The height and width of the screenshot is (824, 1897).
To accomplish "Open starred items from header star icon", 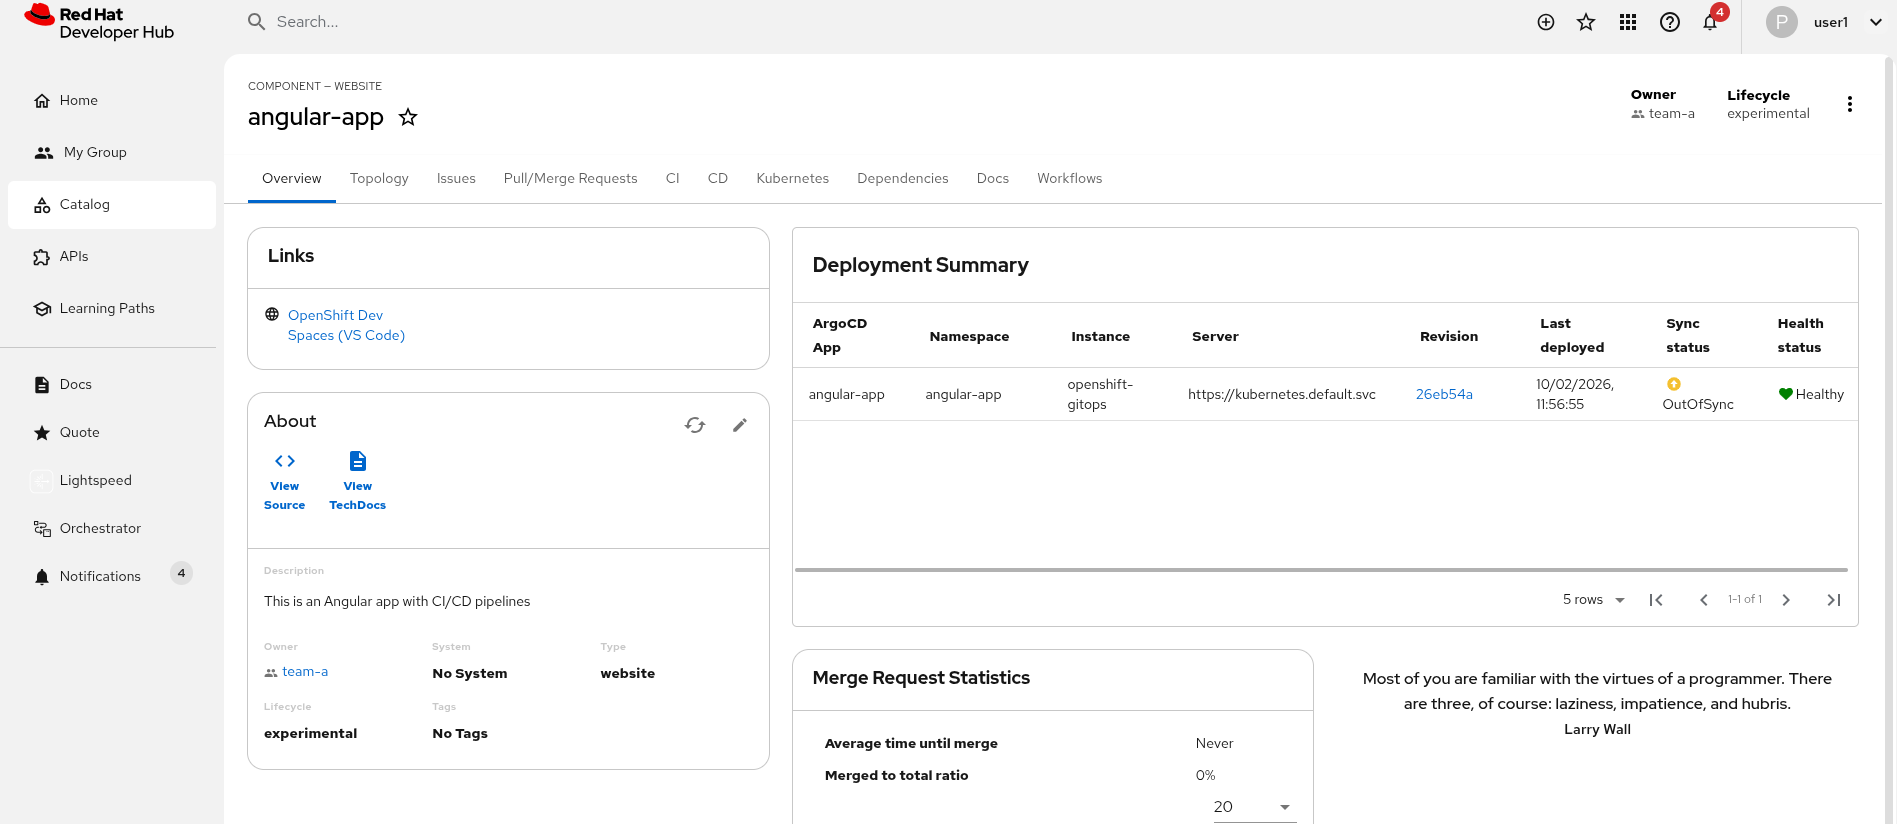I will point(1586,22).
